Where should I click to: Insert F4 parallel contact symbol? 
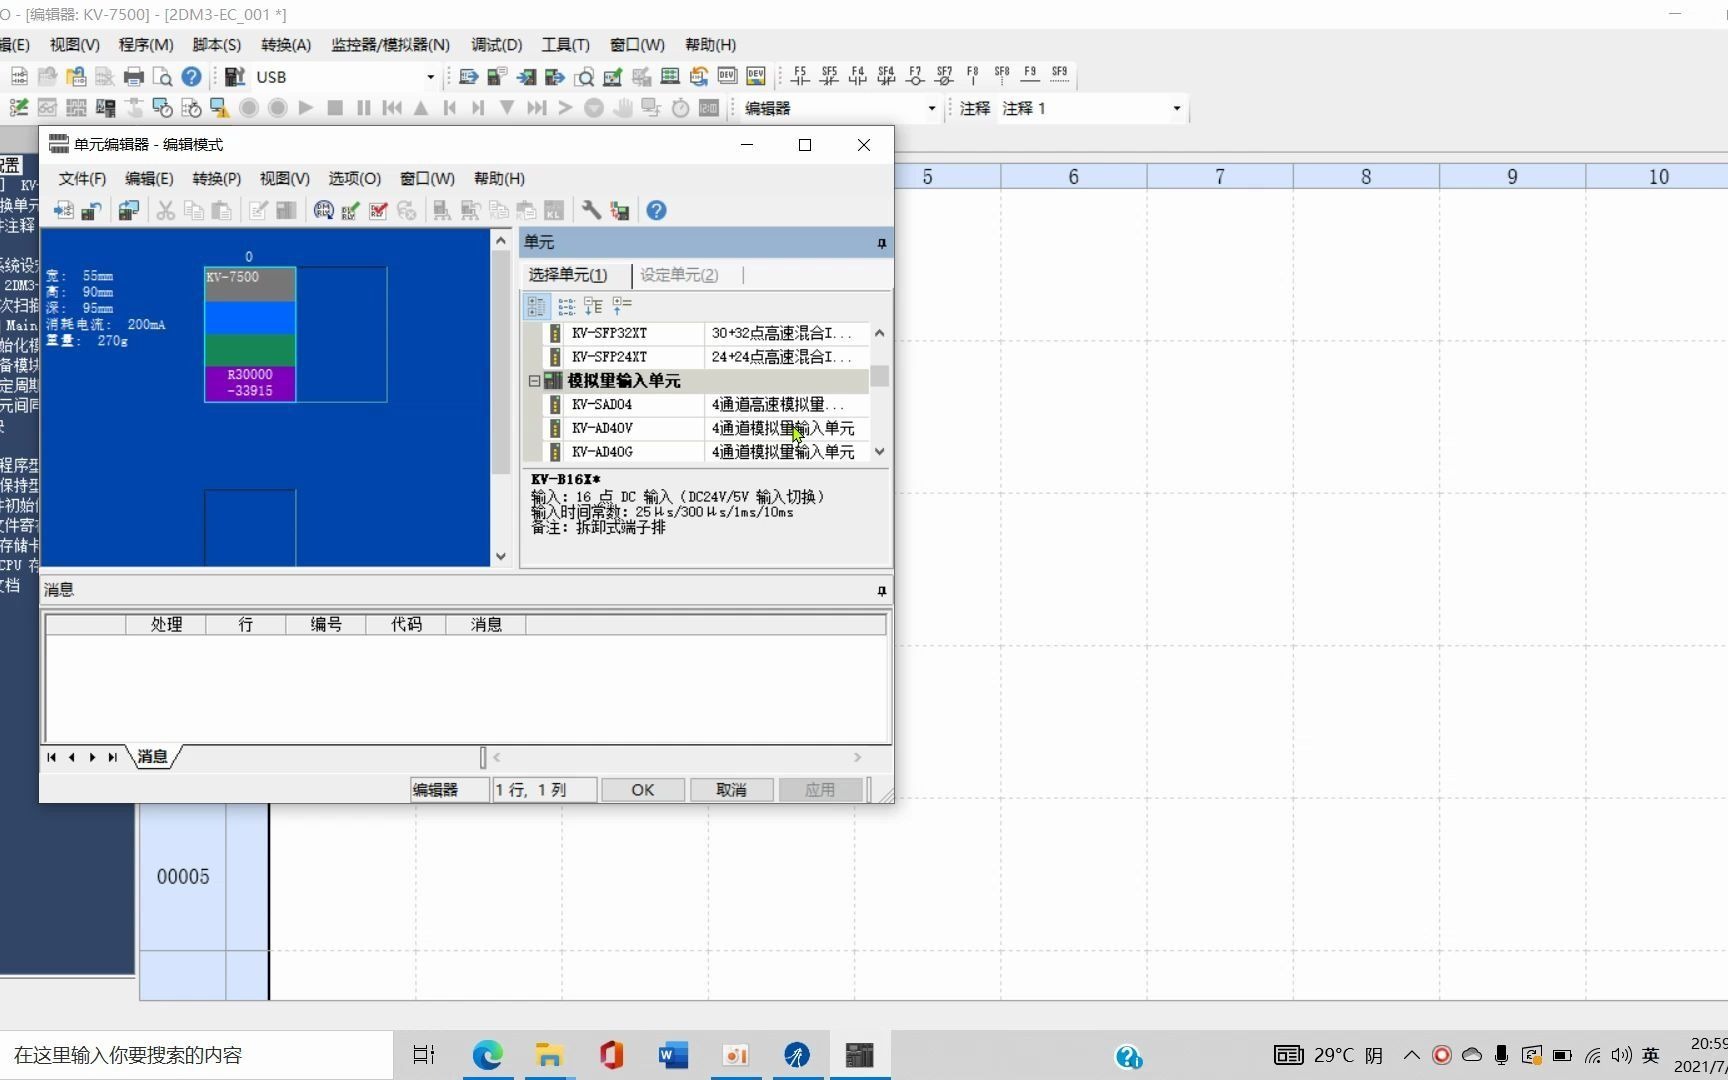[x=858, y=75]
